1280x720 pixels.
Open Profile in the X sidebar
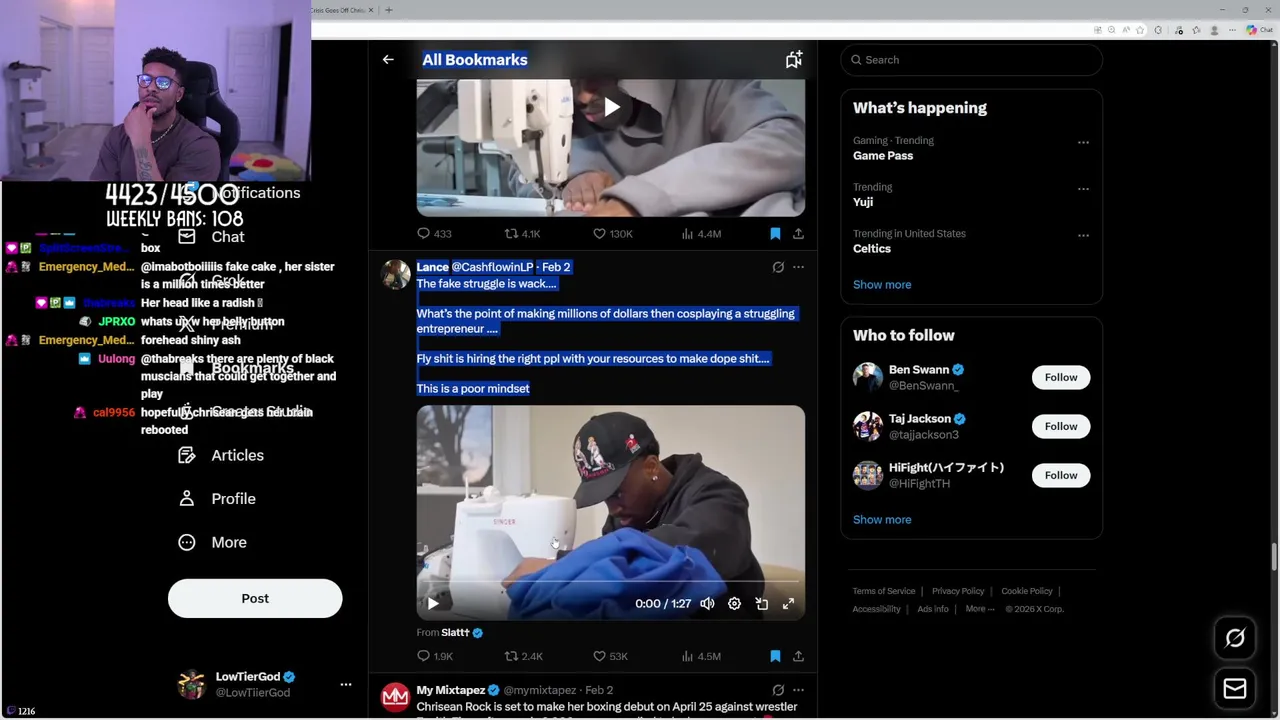[217, 499]
